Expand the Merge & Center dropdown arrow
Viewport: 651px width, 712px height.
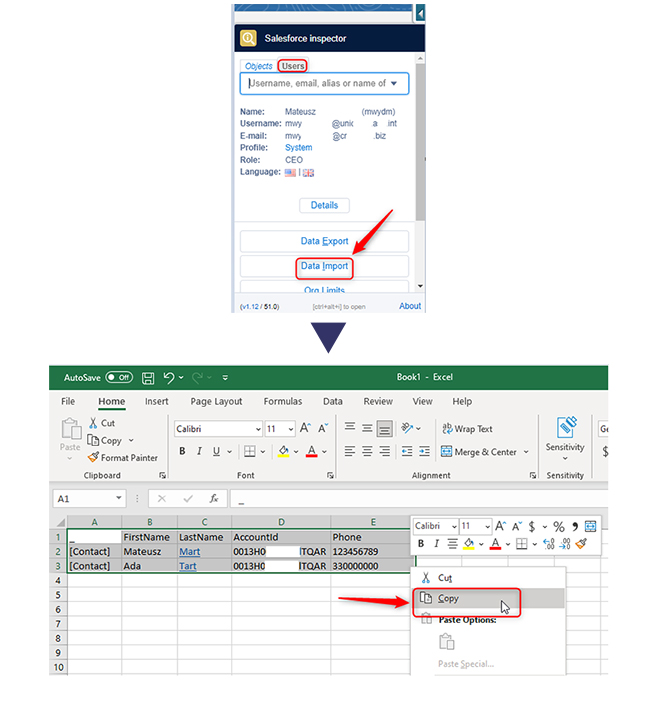pyautogui.click(x=526, y=452)
